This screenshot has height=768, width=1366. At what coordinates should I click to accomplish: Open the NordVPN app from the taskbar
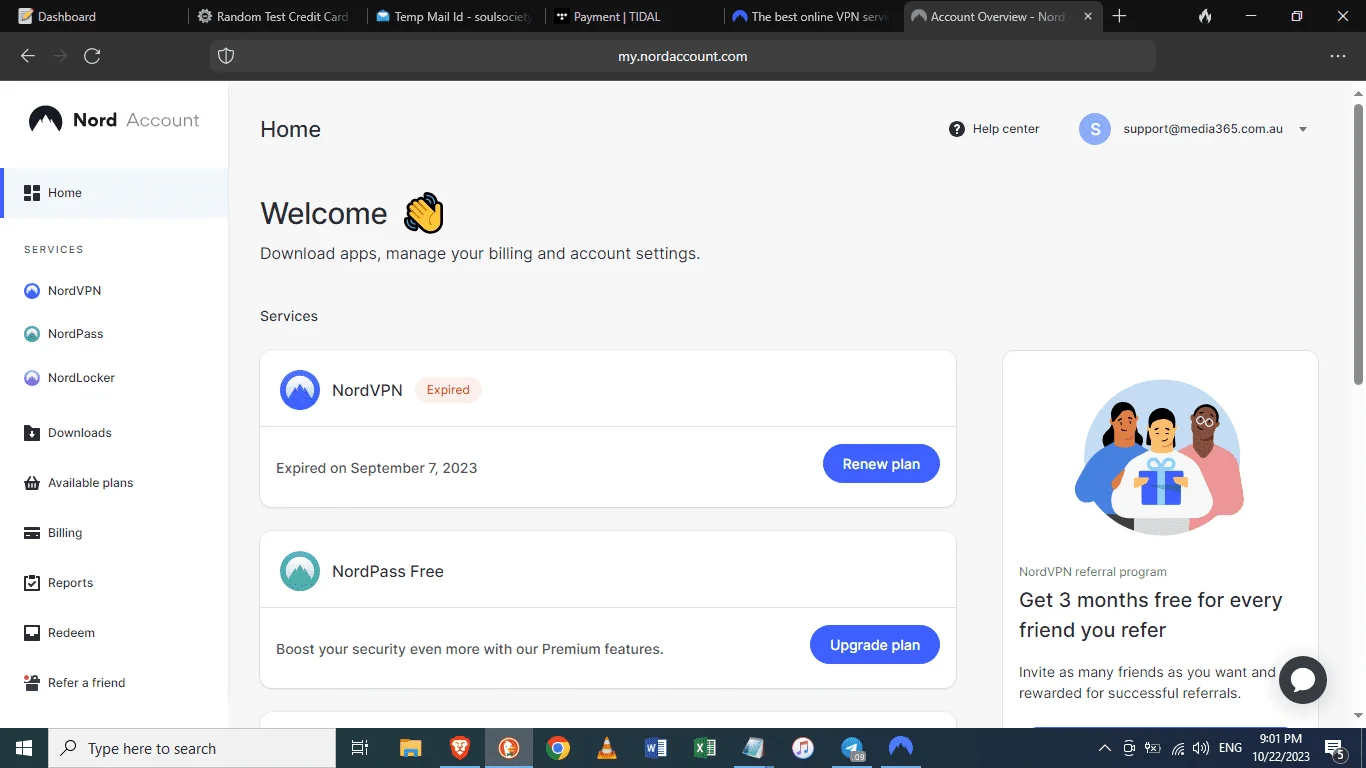point(901,748)
